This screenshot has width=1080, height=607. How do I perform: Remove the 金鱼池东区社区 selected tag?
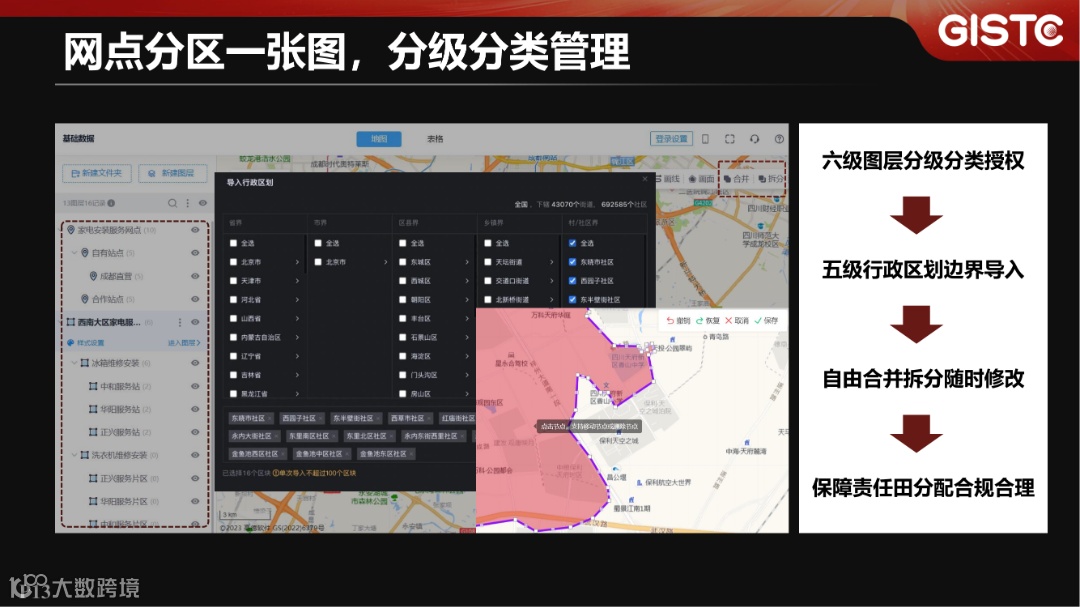[x=411, y=454]
